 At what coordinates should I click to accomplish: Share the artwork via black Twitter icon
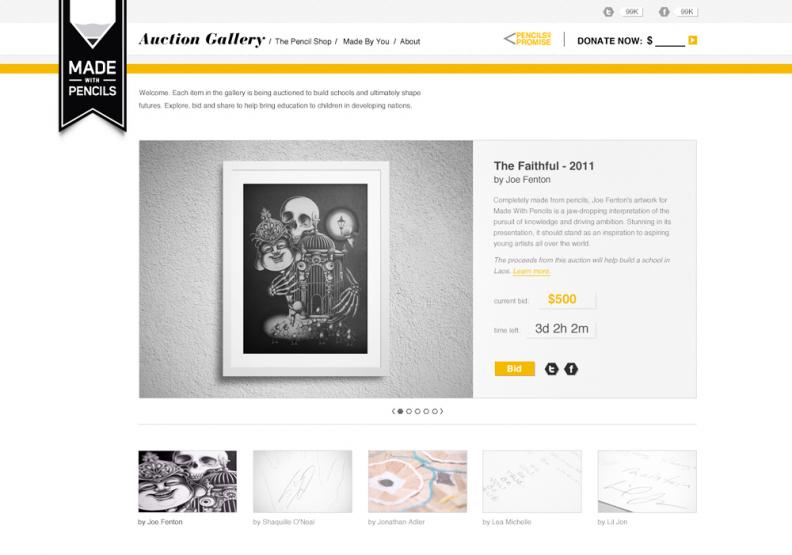point(552,369)
